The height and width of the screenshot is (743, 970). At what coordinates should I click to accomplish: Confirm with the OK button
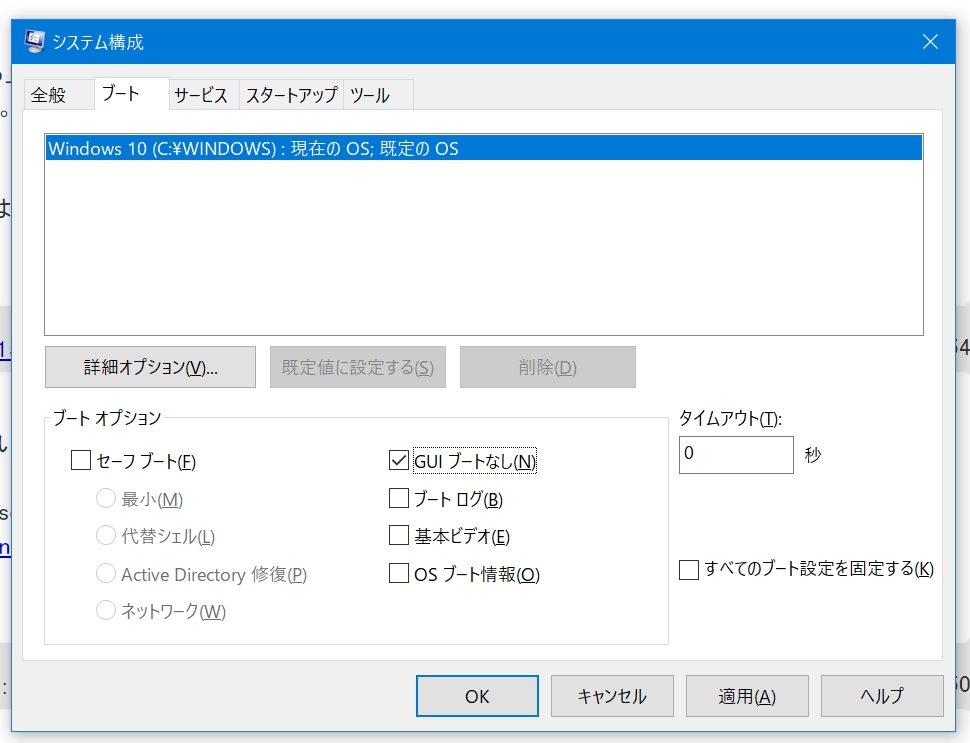[x=477, y=696]
